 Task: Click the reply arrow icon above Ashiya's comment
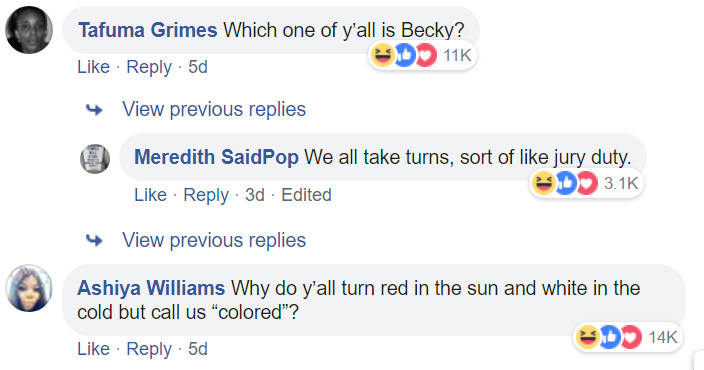coord(94,240)
